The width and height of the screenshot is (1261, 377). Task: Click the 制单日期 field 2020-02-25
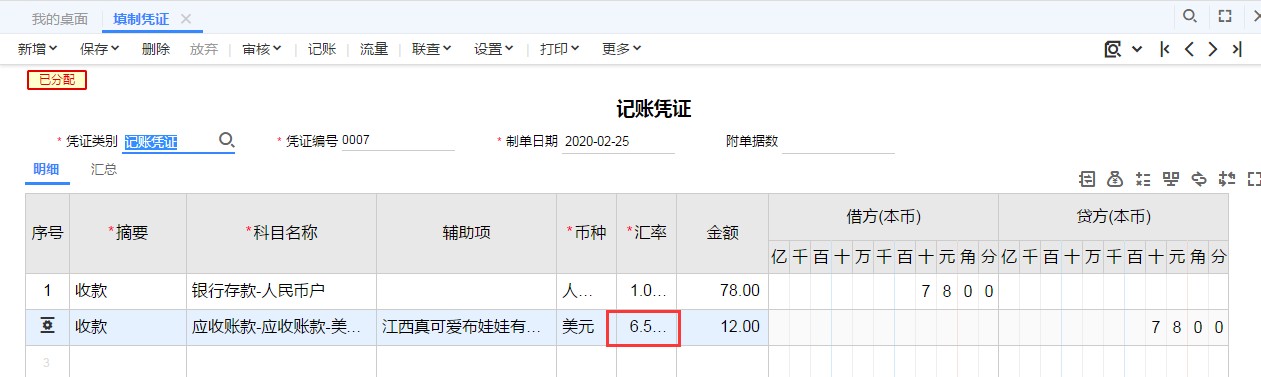pyautogui.click(x=619, y=142)
